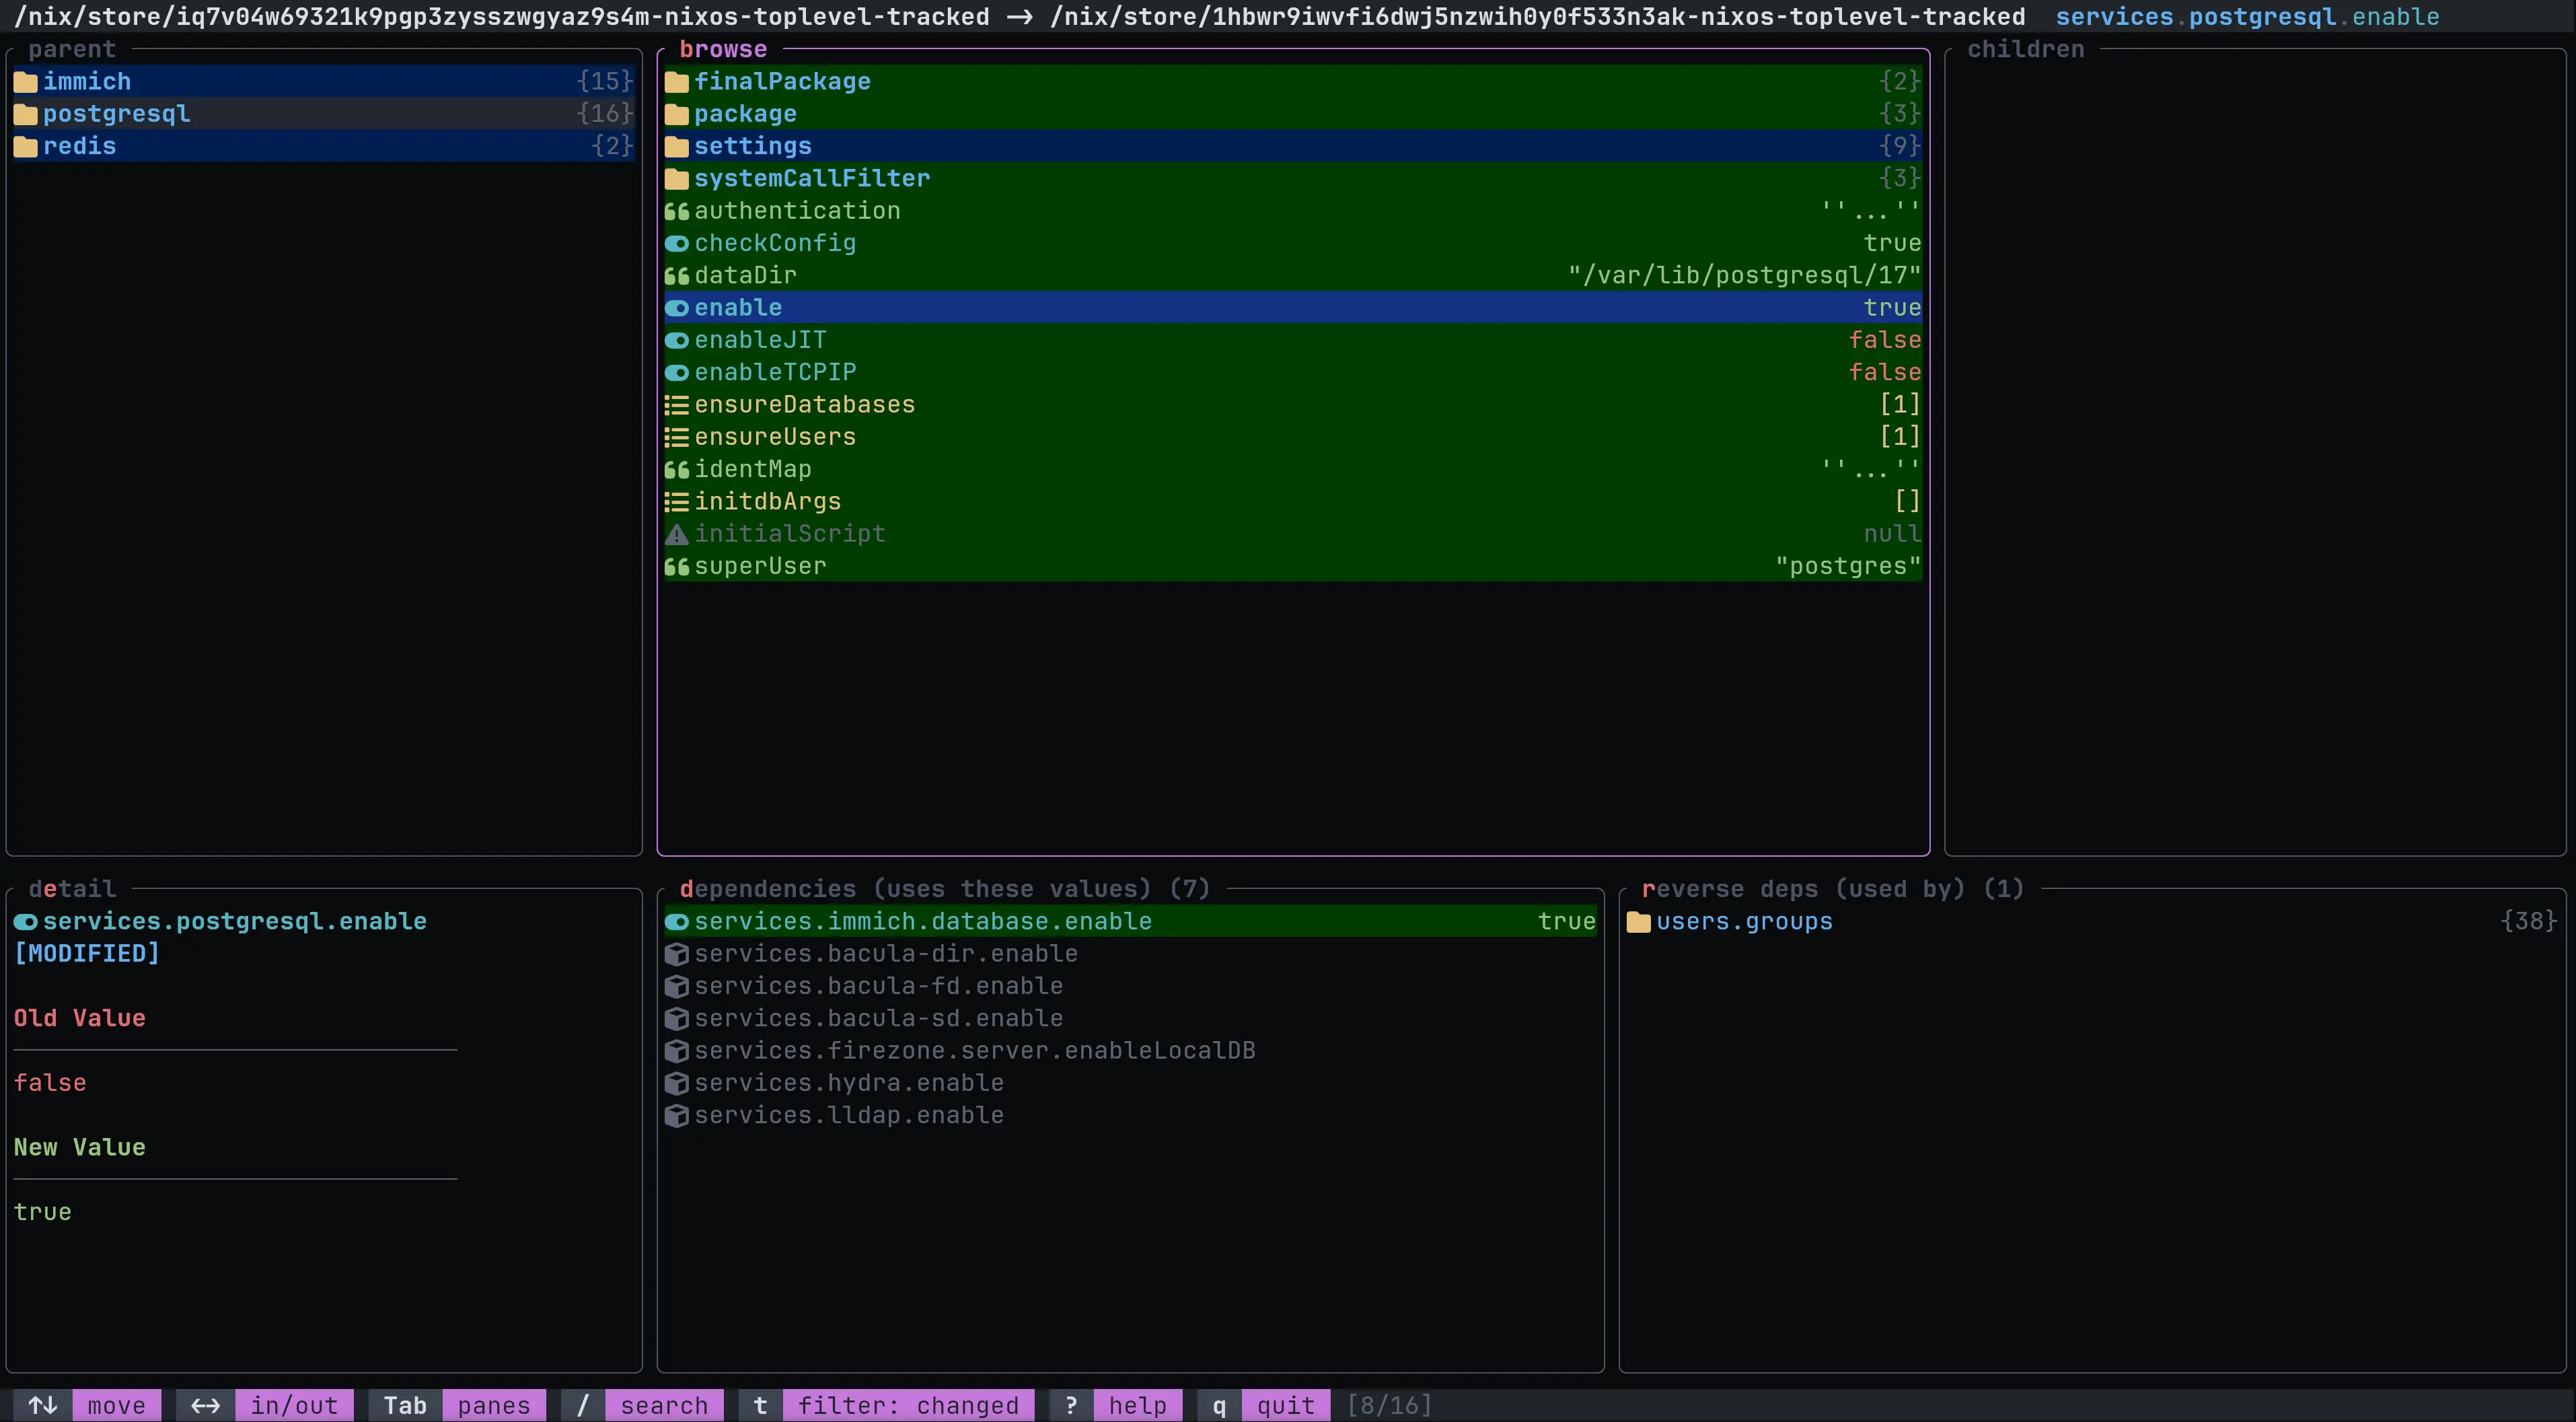This screenshot has width=2576, height=1422.
Task: Toggle the enableJIT boolean value
Action: click(760, 340)
